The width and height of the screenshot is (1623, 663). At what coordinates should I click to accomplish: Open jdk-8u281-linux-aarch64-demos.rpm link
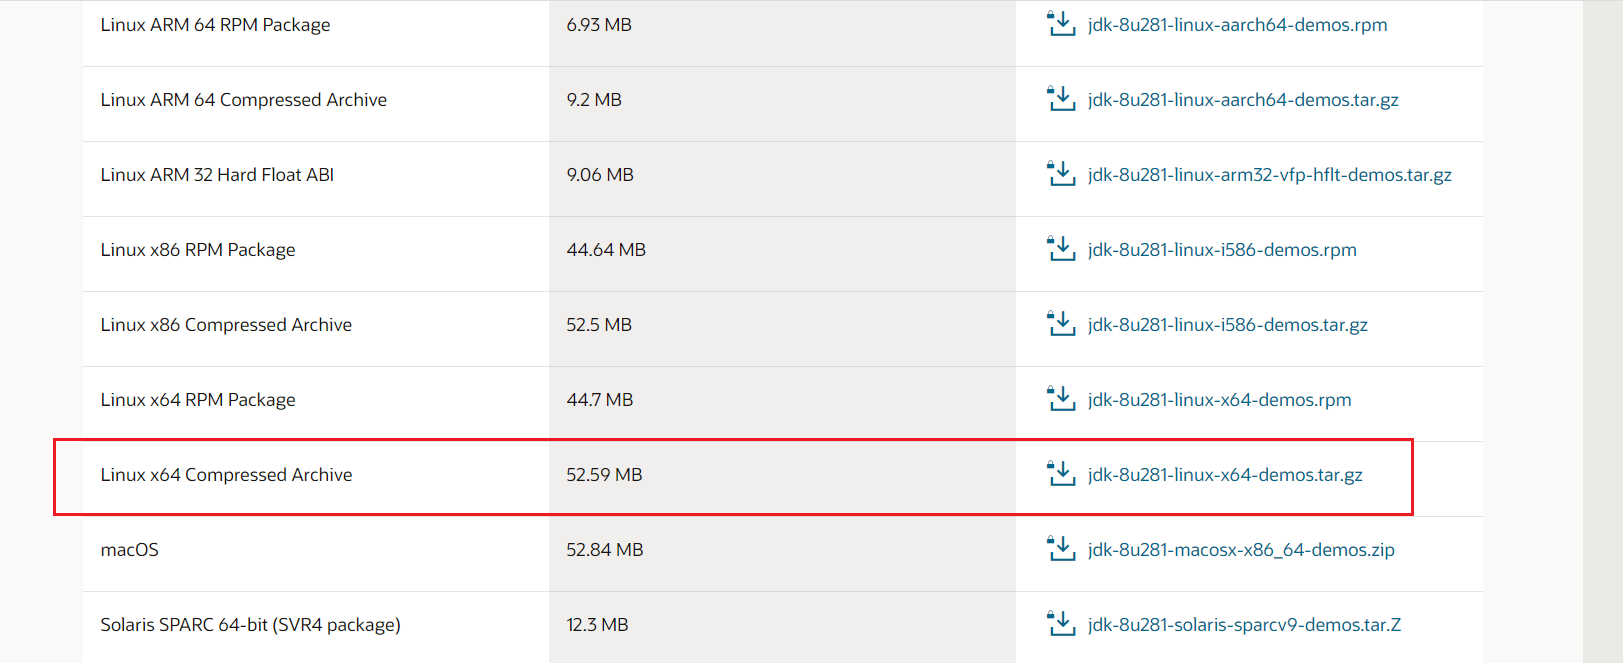click(x=1237, y=25)
